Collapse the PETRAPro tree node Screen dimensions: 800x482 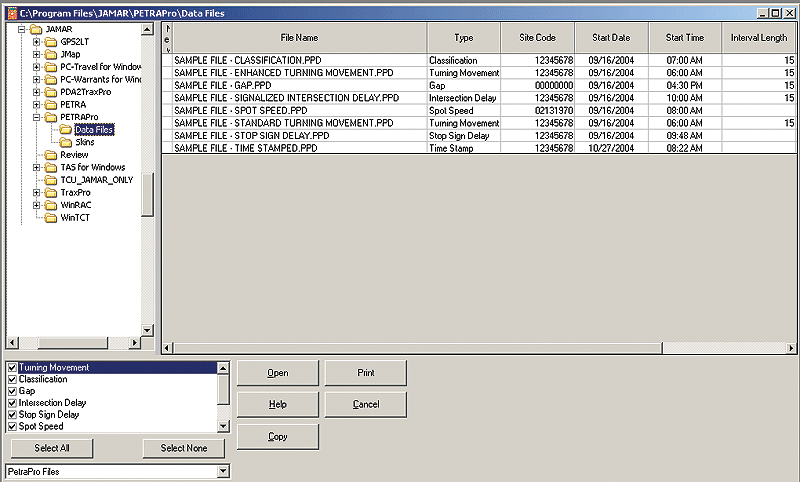[36, 117]
